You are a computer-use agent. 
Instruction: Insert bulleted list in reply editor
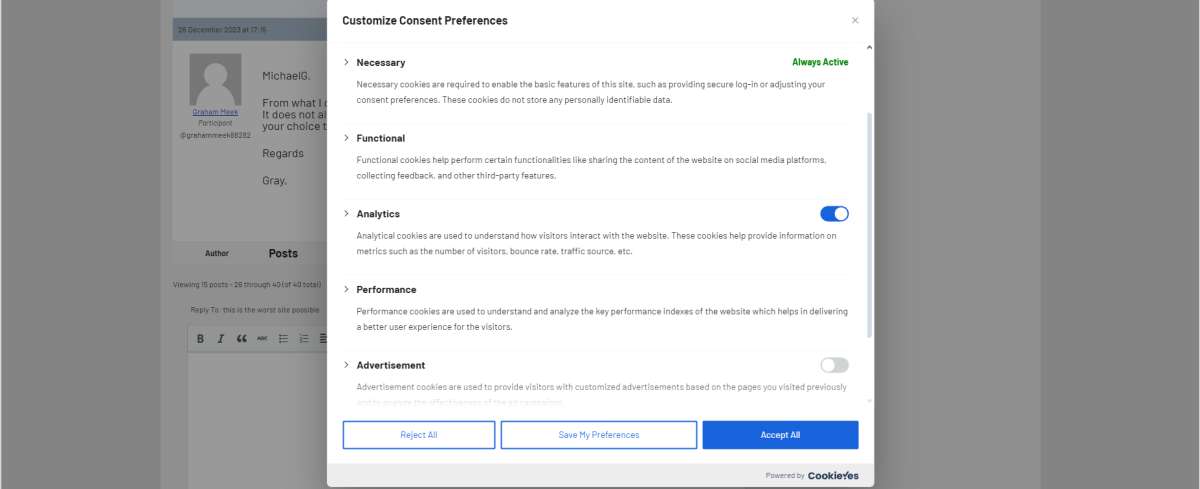(x=283, y=339)
